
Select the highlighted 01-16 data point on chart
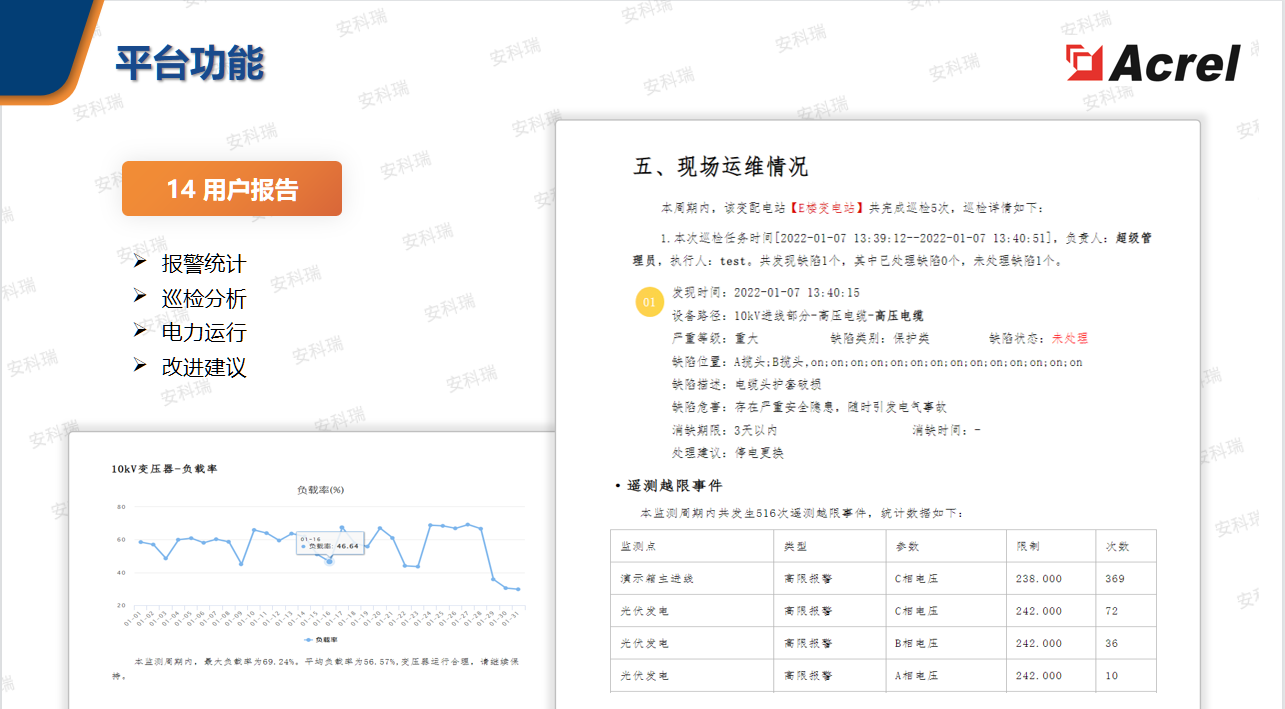click(329, 561)
